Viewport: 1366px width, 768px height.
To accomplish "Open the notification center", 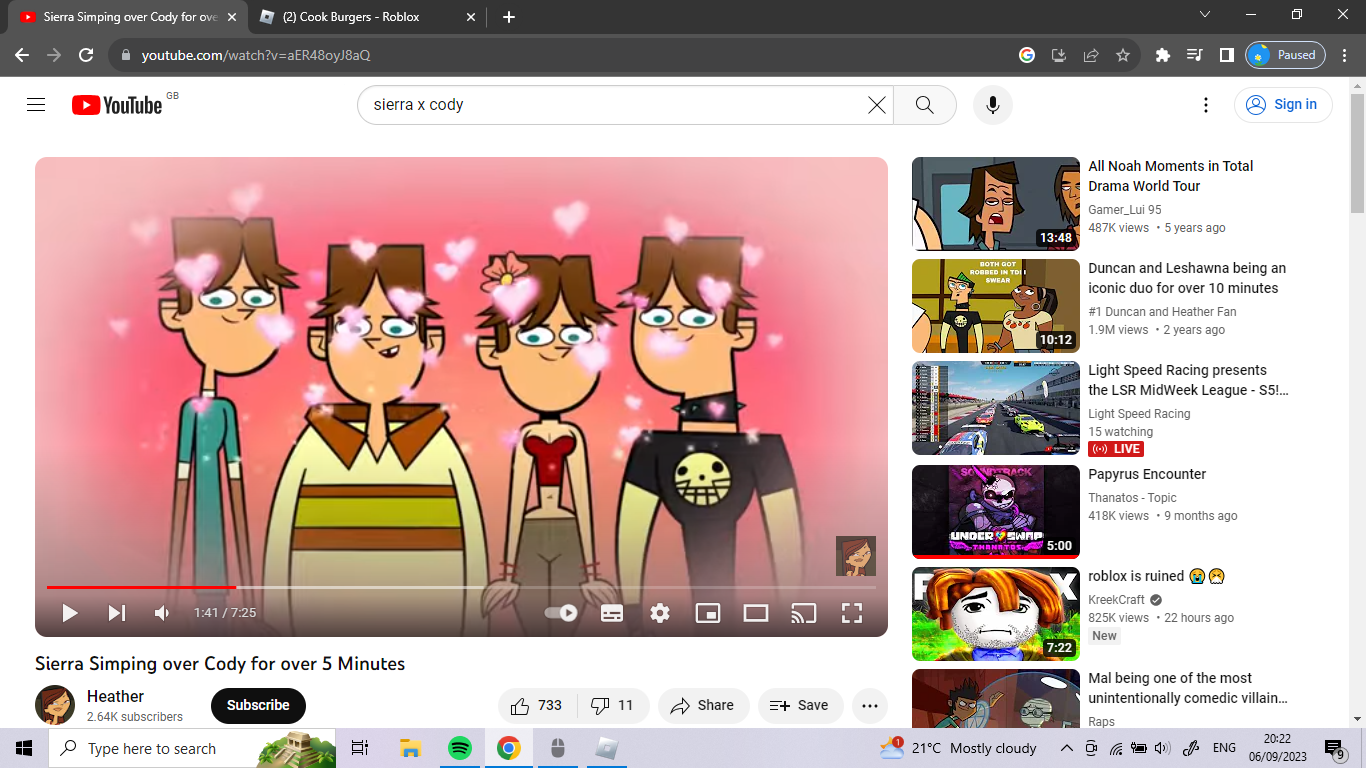I will [x=1334, y=748].
